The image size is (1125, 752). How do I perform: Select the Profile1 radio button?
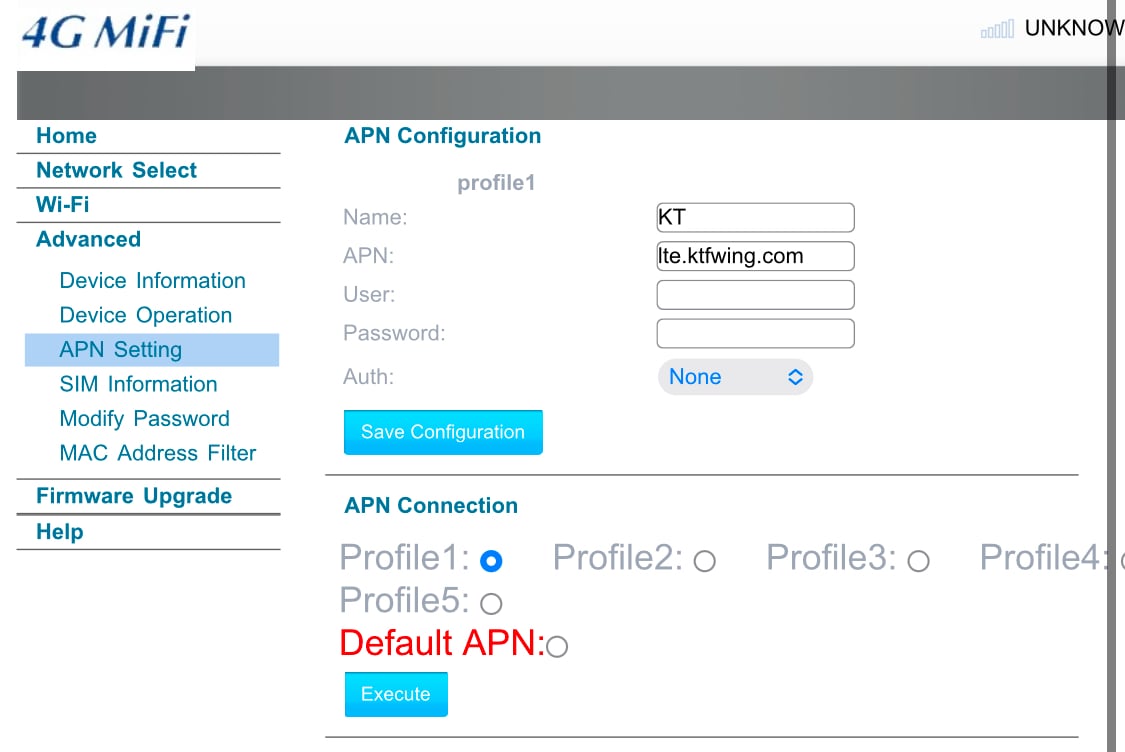(x=491, y=561)
